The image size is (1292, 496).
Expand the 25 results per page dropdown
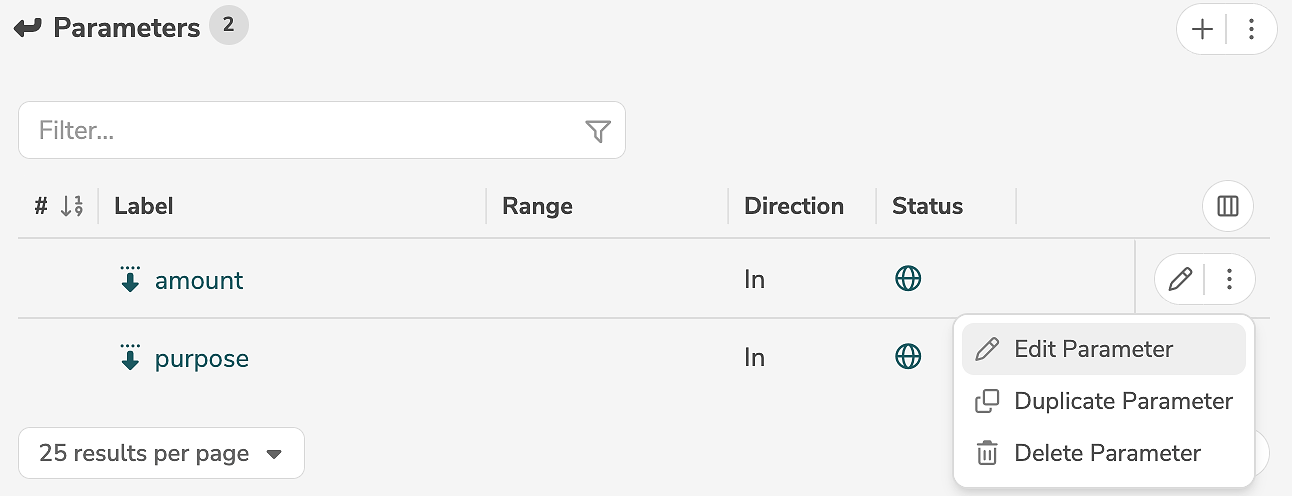[161, 454]
